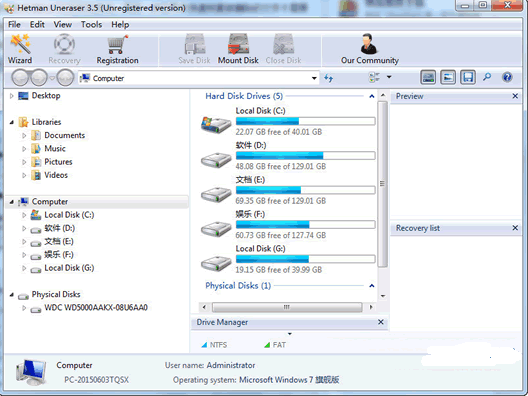The width and height of the screenshot is (528, 396).
Task: Click the Computer address field
Action: 199,78
